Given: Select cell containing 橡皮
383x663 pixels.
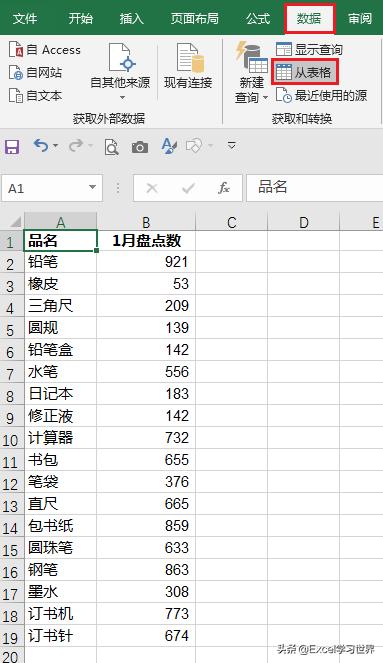Looking at the screenshot, I should [61, 284].
